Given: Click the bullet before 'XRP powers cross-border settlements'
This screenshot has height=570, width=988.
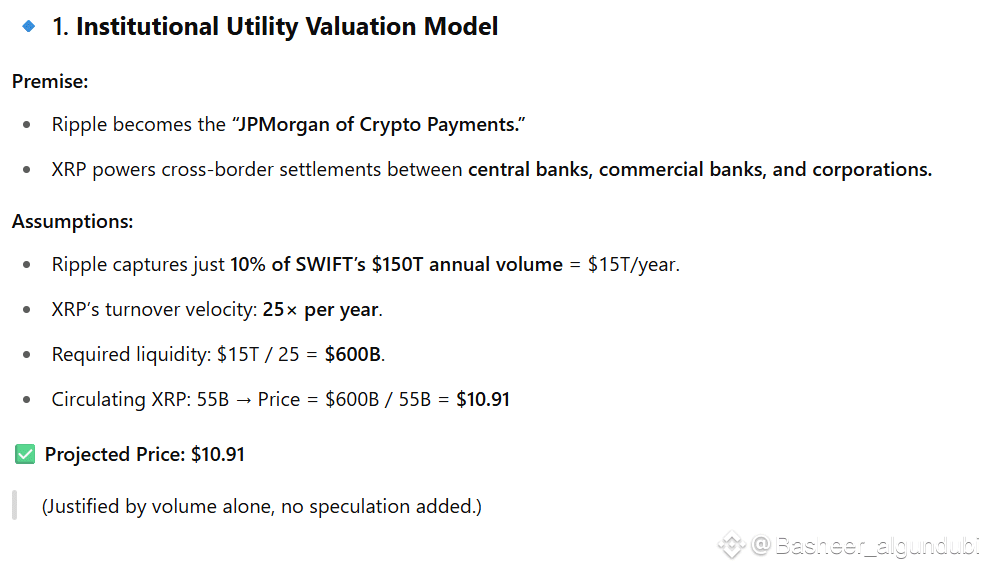Looking at the screenshot, I should coord(28,170).
